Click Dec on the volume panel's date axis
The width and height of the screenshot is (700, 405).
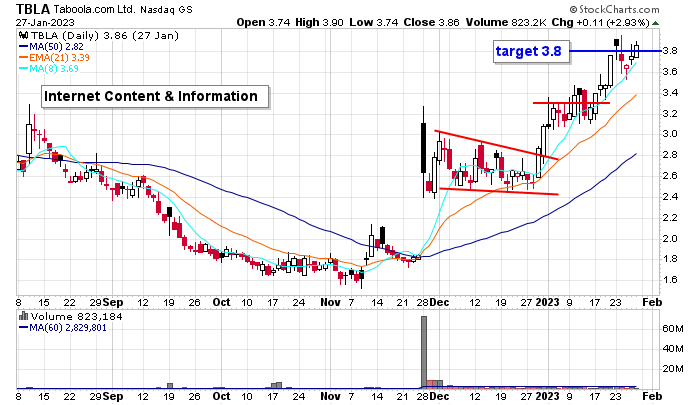[x=439, y=396]
